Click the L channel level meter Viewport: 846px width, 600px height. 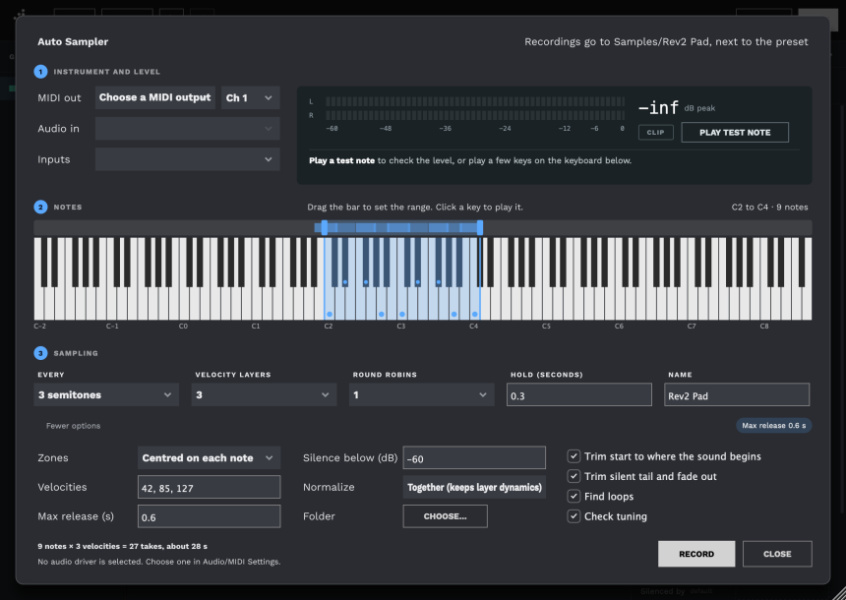[475, 101]
